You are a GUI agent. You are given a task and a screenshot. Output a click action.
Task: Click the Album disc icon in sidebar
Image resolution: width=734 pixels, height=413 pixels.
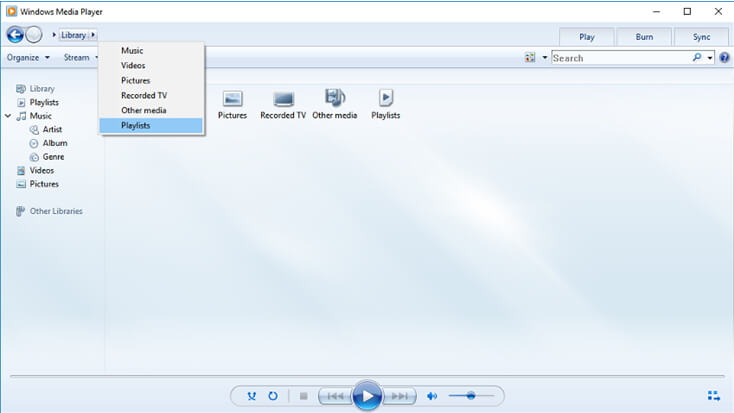[x=34, y=143]
